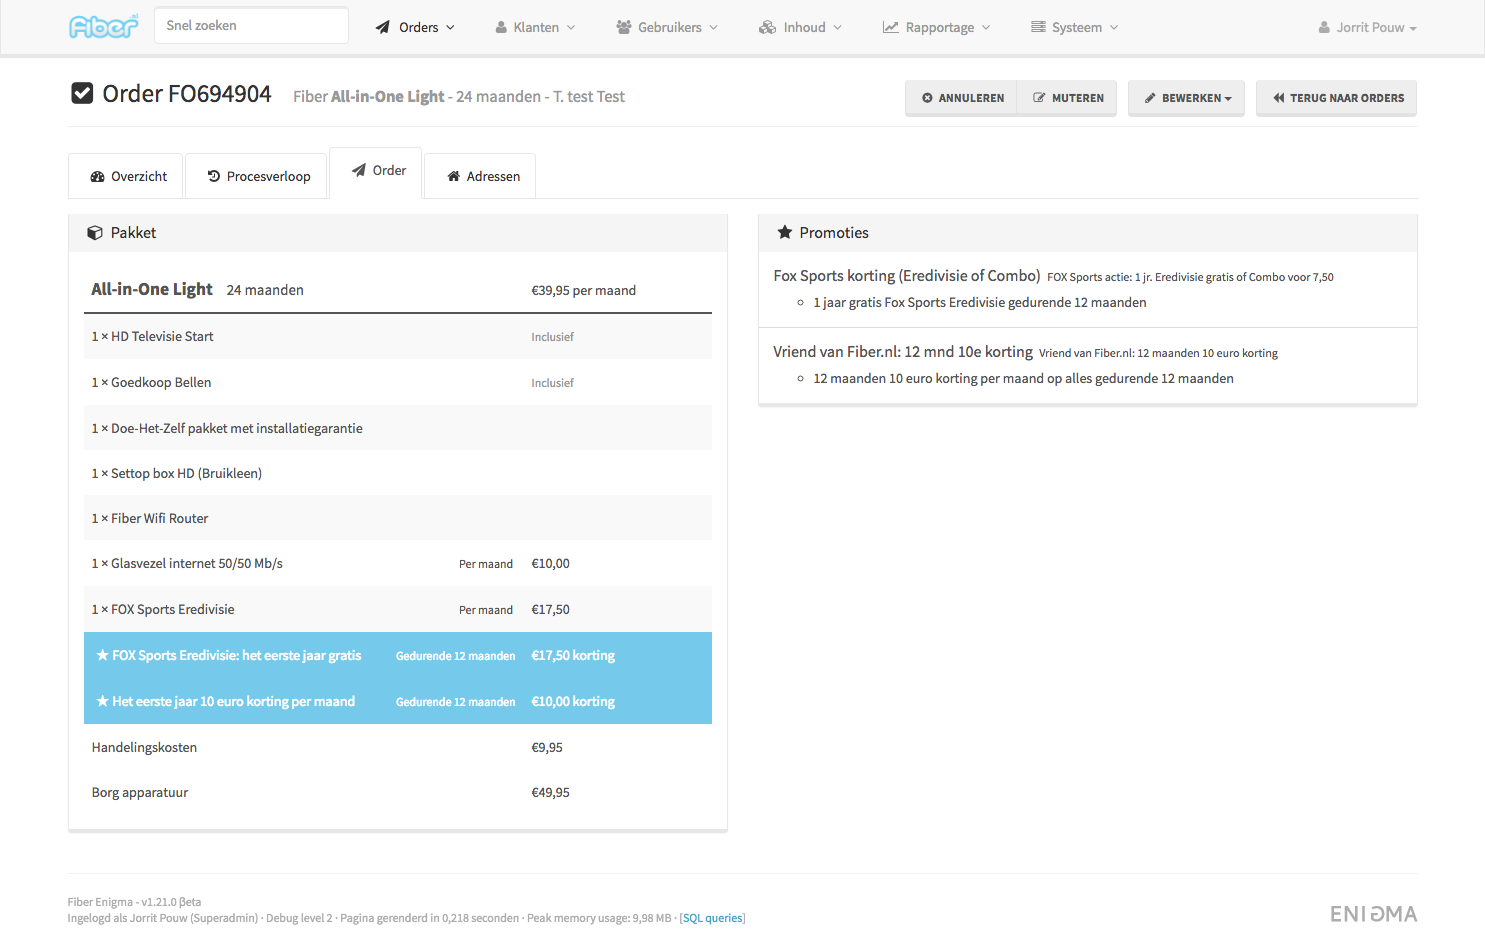
Task: Open the Rapportage menu
Action: pos(936,28)
